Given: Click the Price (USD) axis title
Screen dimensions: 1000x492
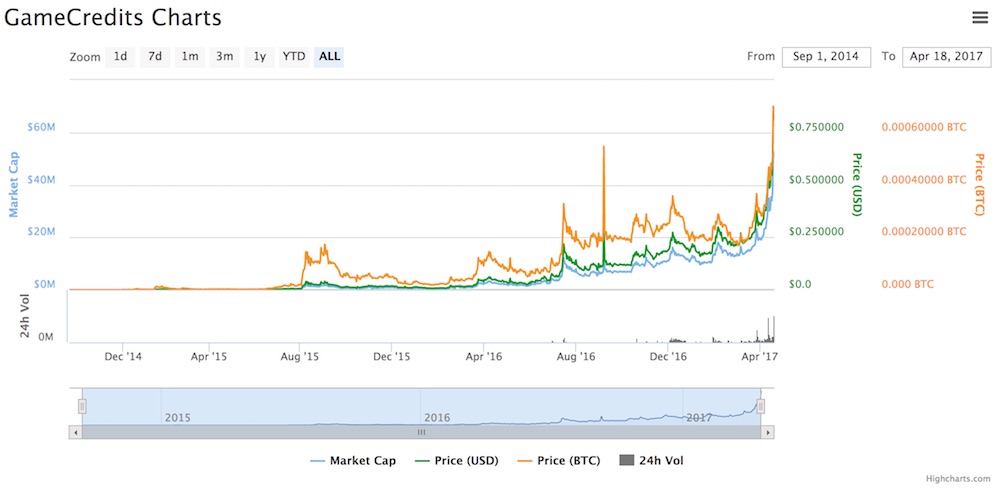Looking at the screenshot, I should coord(858,184).
